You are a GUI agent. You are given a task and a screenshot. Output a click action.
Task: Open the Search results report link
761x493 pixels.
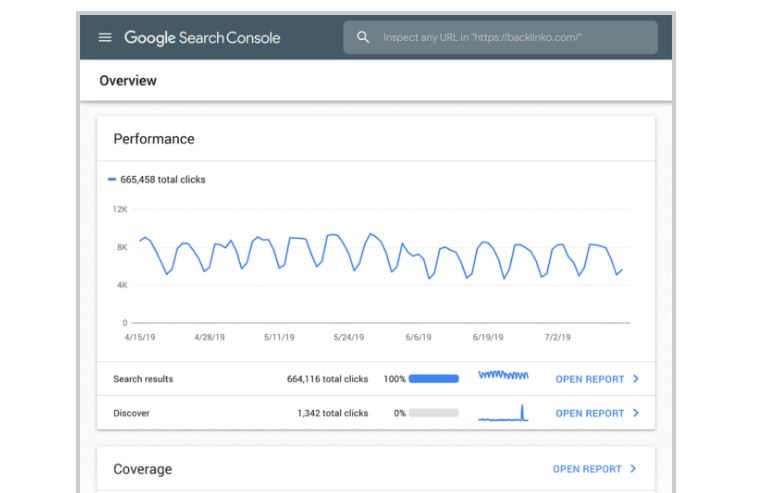pyautogui.click(x=590, y=379)
